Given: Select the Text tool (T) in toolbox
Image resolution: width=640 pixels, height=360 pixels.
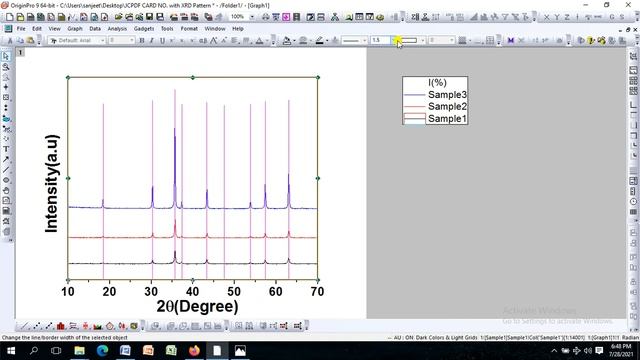Looking at the screenshot, I should click(x=6, y=149).
